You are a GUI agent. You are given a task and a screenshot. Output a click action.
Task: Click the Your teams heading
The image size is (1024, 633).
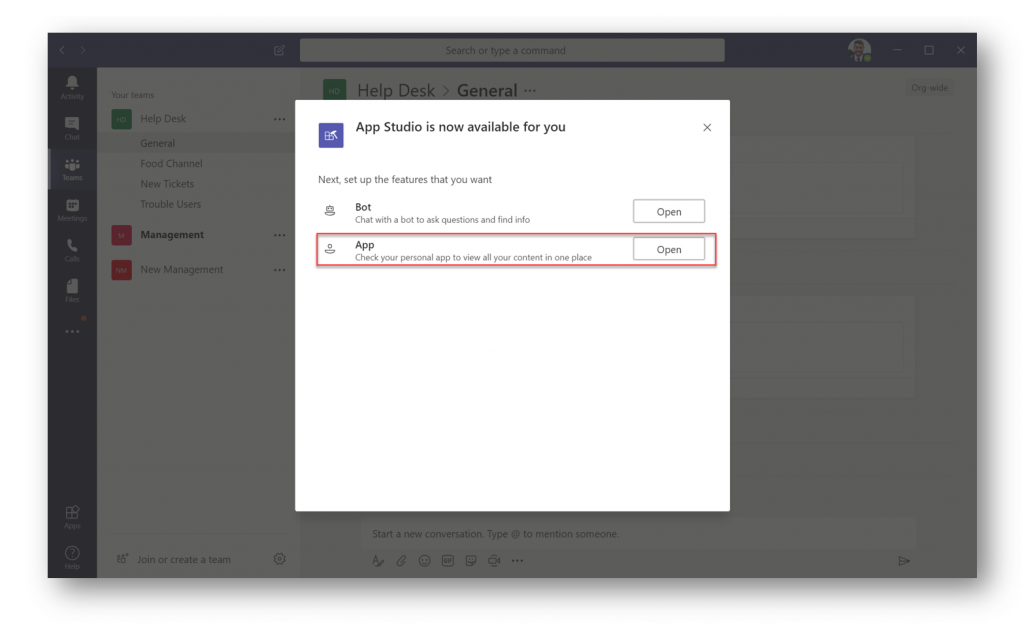click(x=133, y=95)
